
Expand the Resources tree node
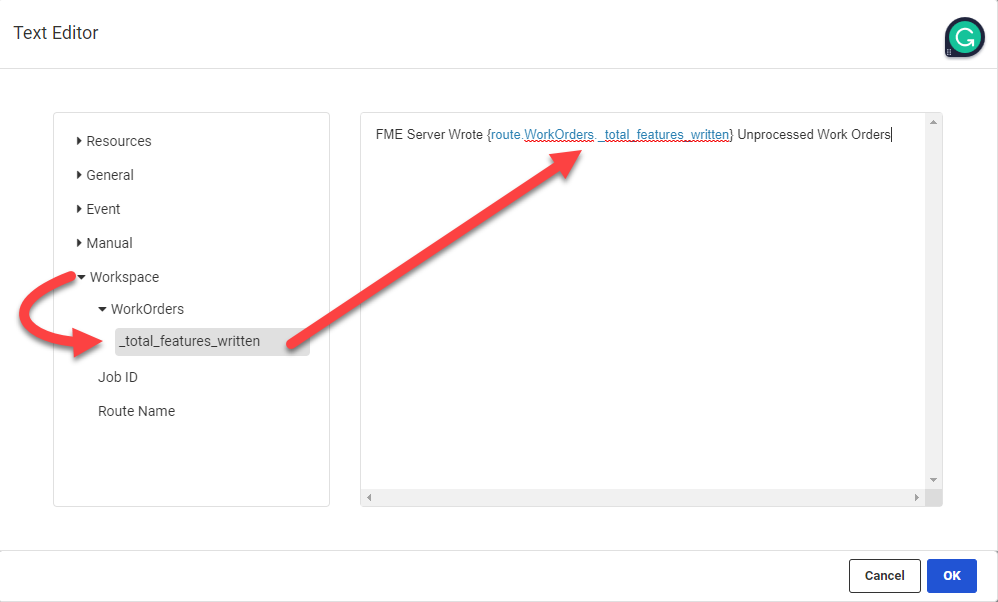tap(79, 141)
